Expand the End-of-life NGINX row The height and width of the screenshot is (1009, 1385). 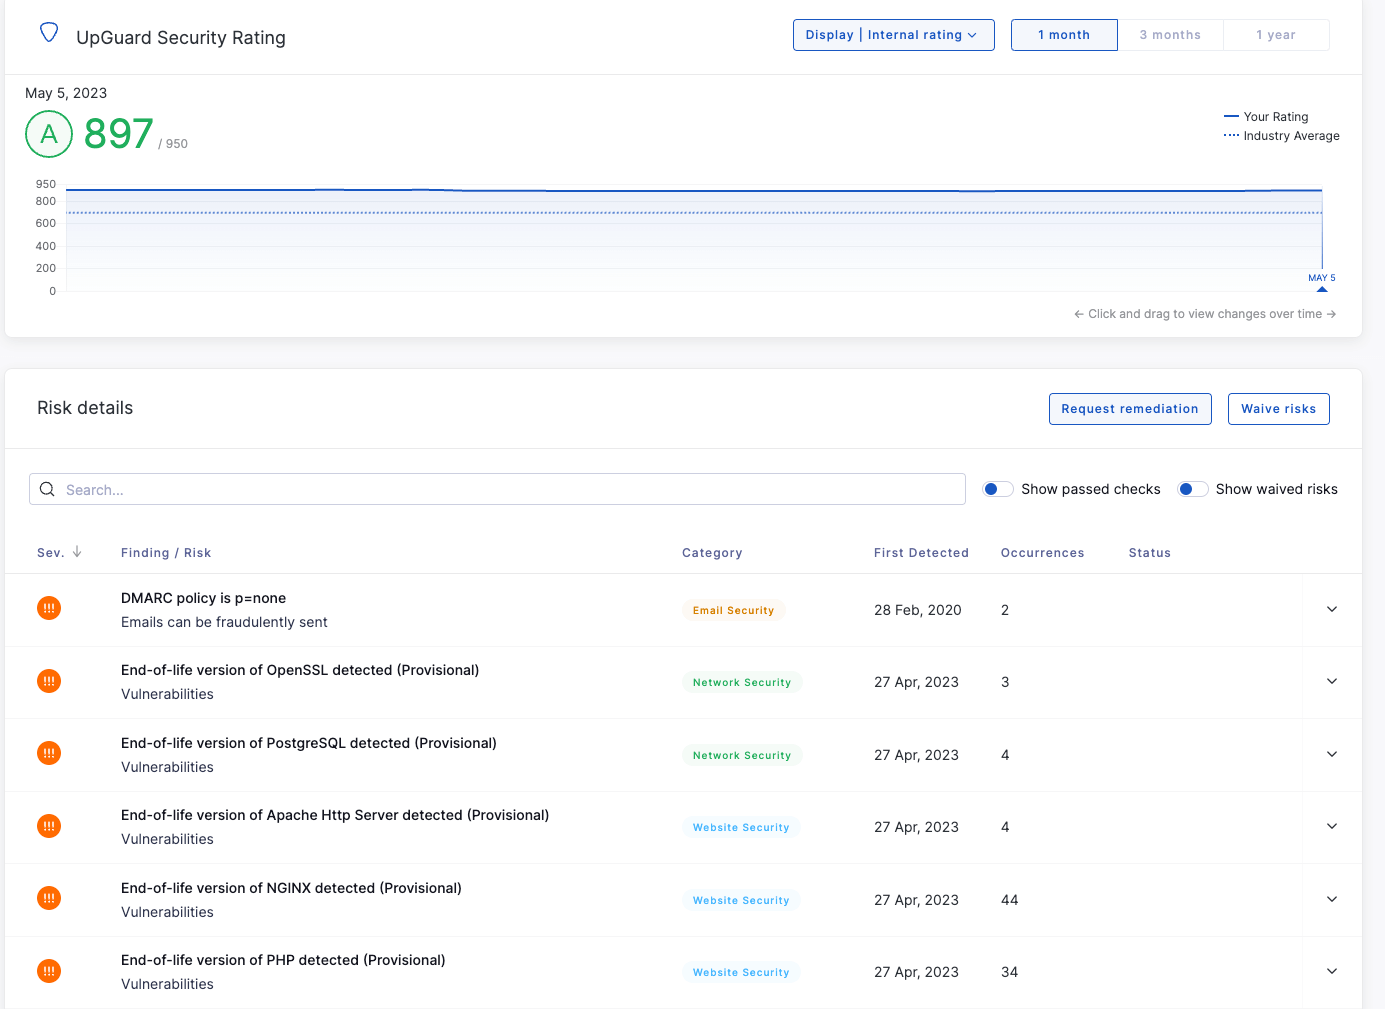coord(1332,899)
